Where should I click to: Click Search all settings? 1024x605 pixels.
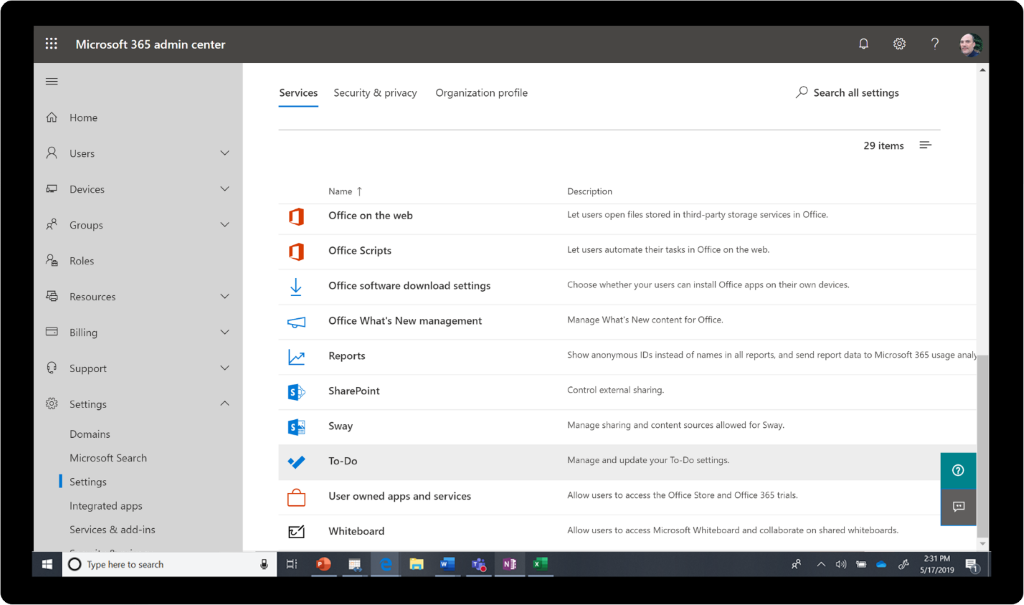point(847,92)
